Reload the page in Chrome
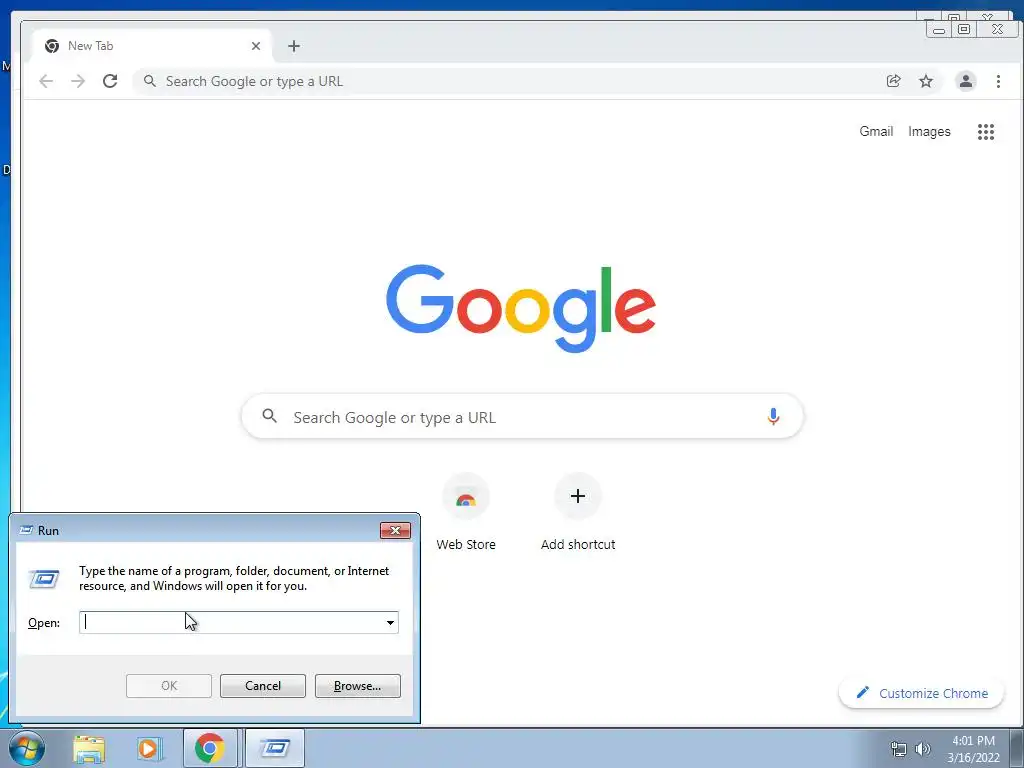This screenshot has height=768, width=1024. [110, 81]
